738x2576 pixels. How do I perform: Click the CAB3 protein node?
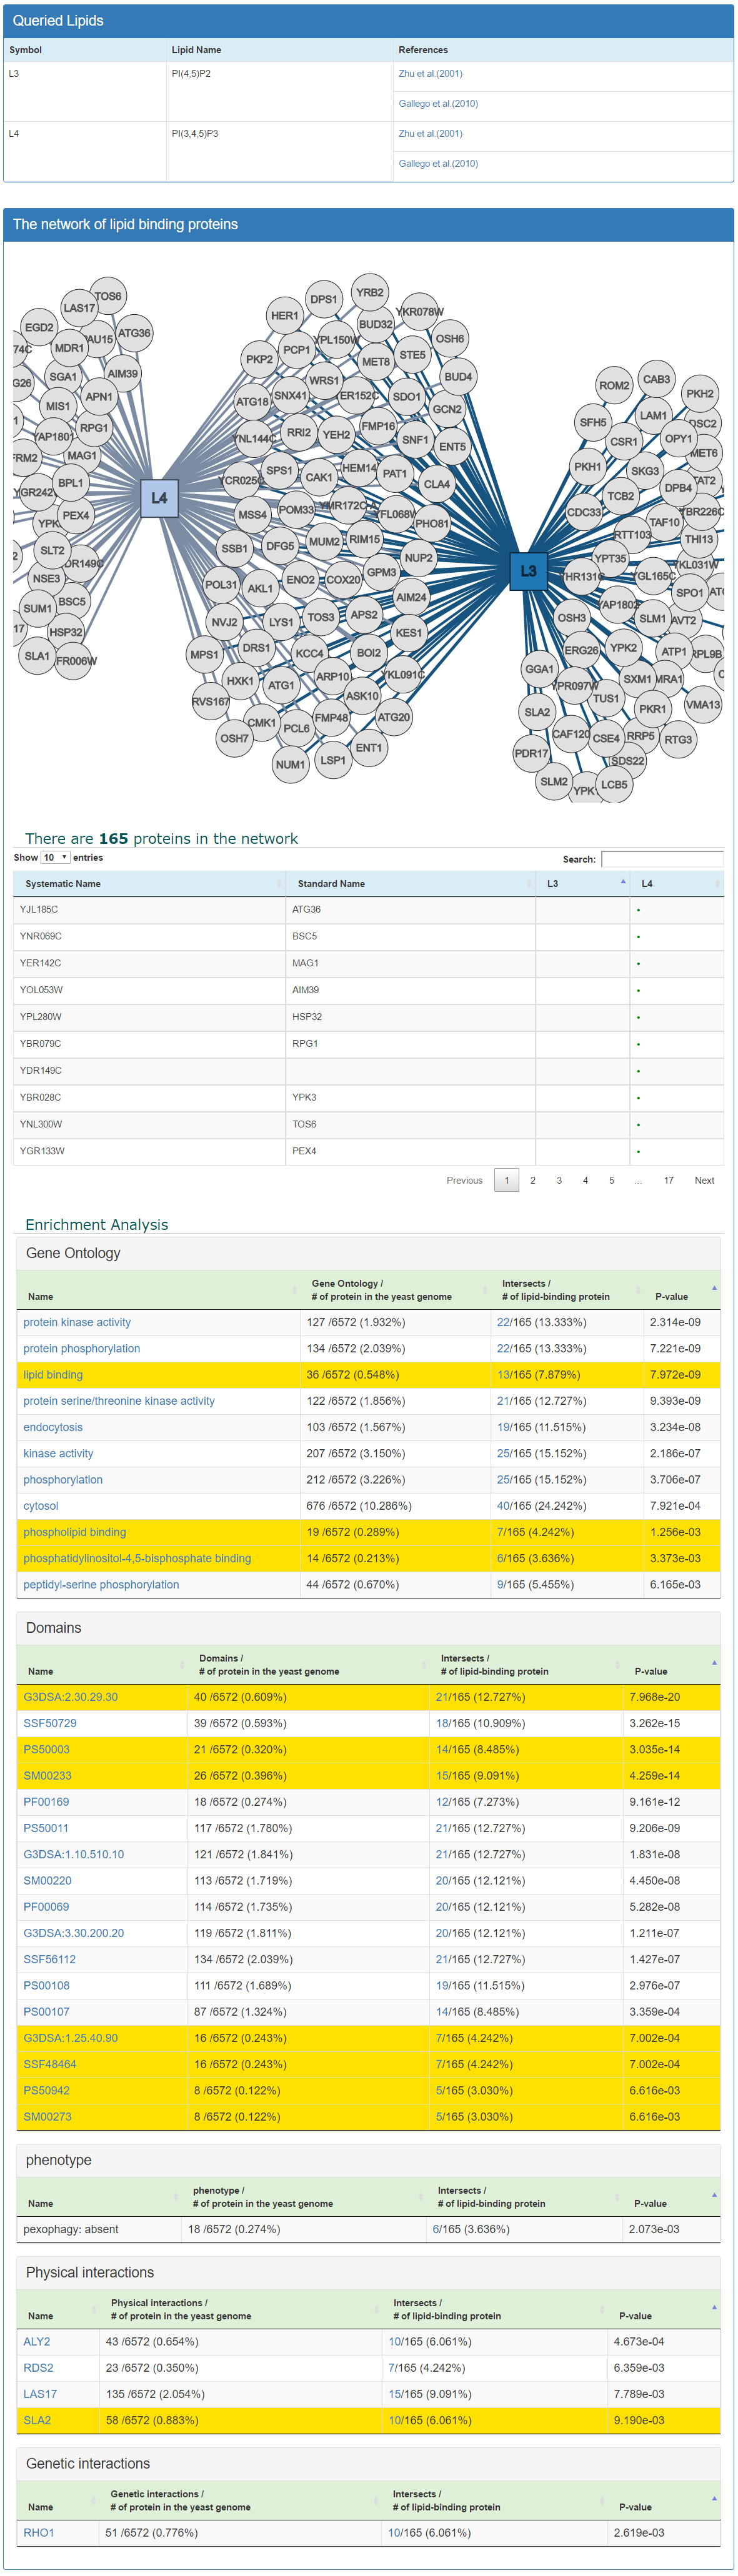[x=656, y=380]
